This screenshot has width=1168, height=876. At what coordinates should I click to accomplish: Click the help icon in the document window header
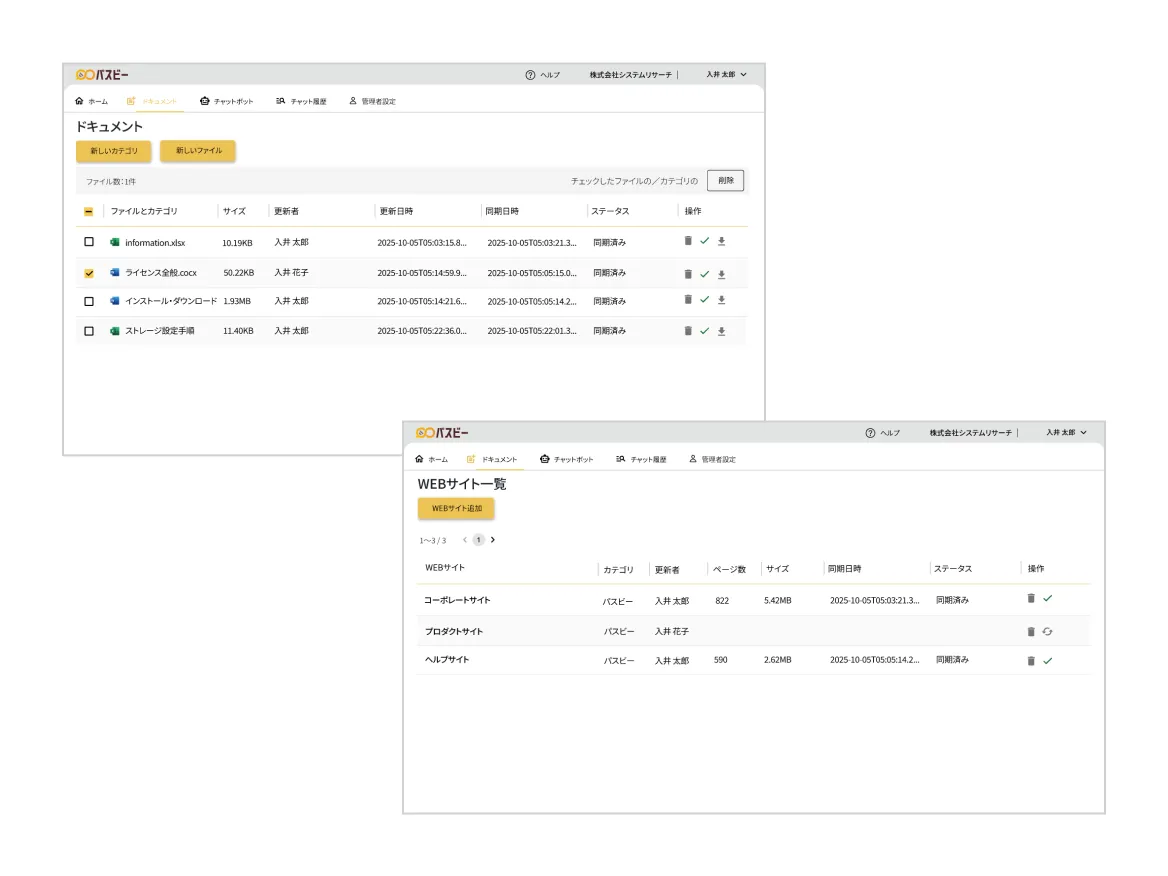point(531,75)
